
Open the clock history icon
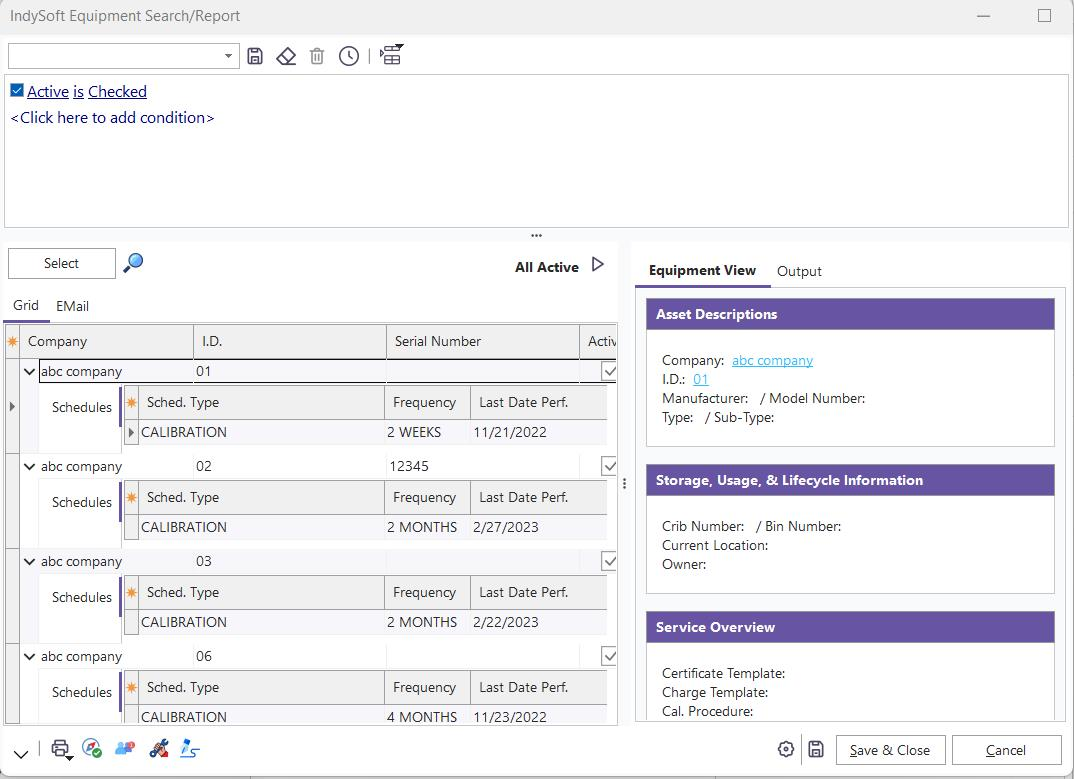pyautogui.click(x=348, y=56)
